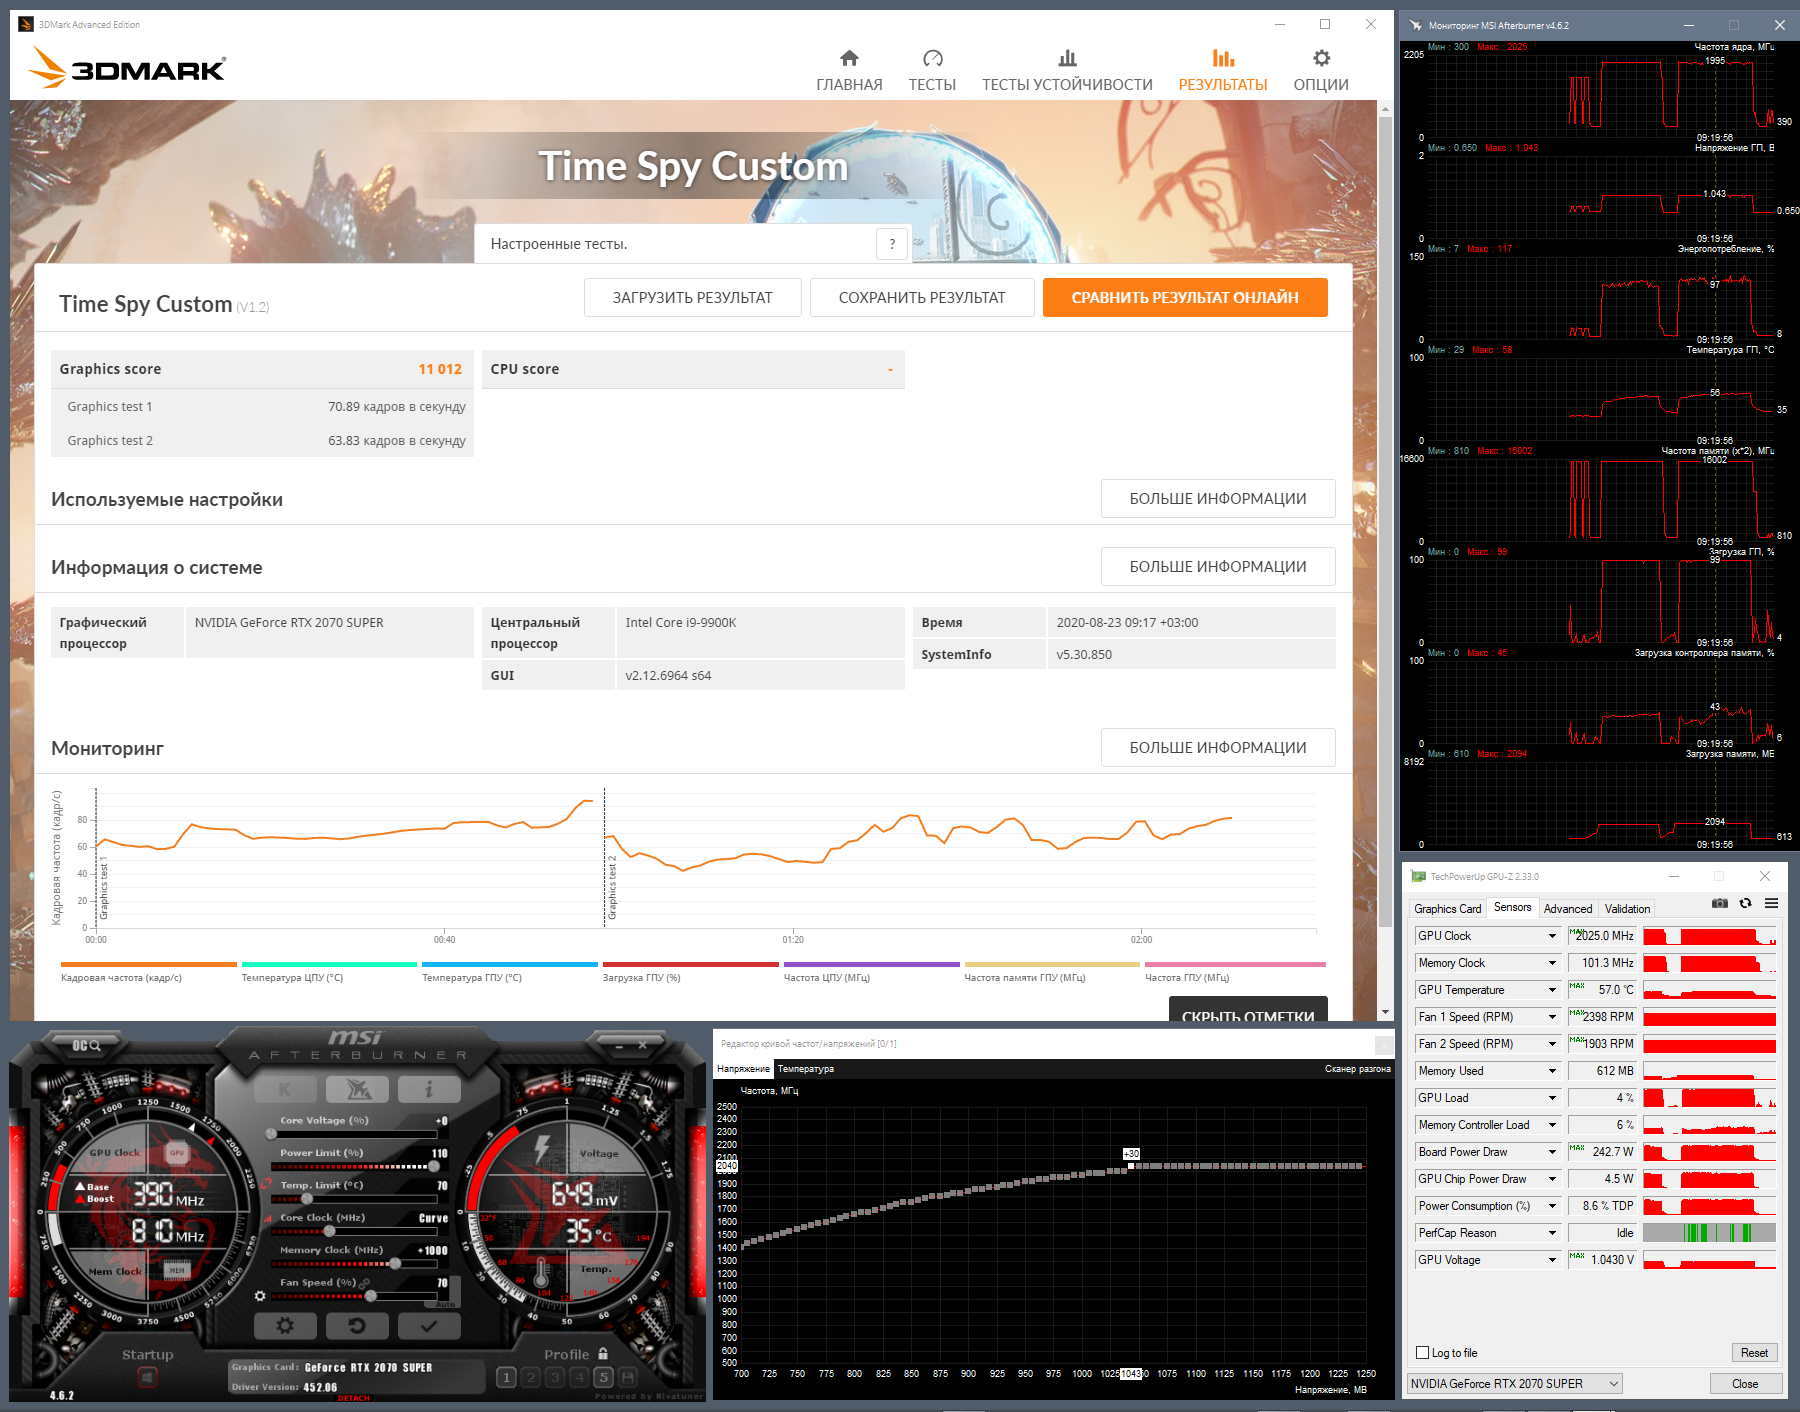Open fan settings small gear beside Fan Speed
Screen dimensions: 1800x1412
[x=260, y=1296]
